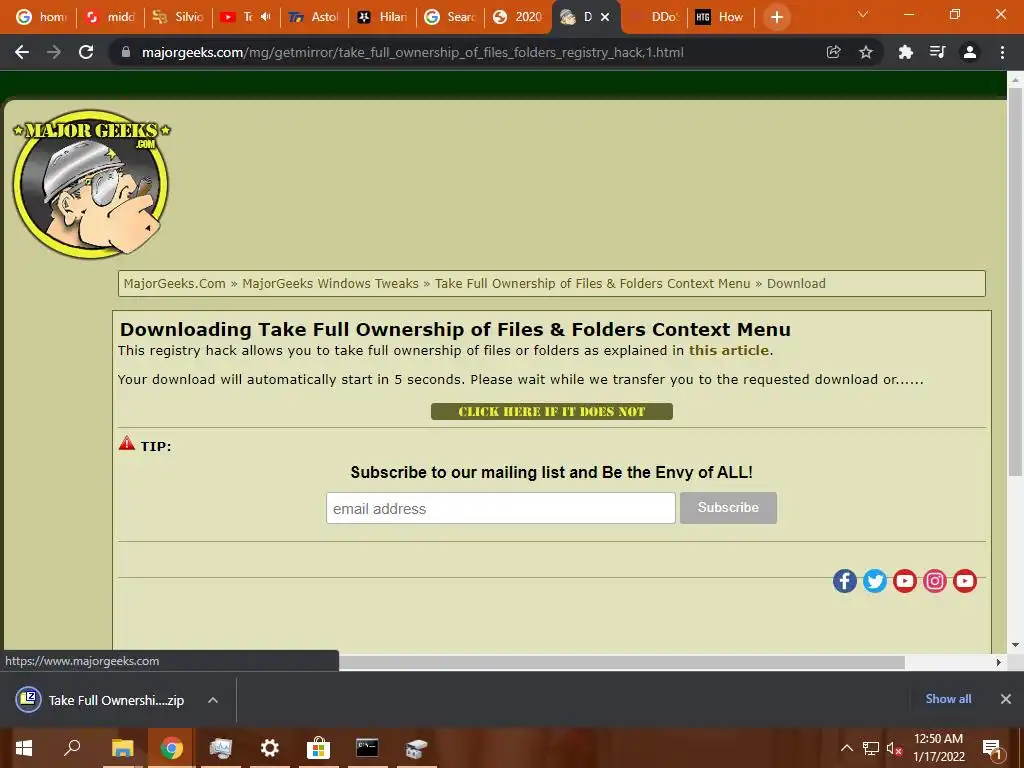Open the tab search chevron
Screen dimensions: 1024x768
(x=863, y=14)
